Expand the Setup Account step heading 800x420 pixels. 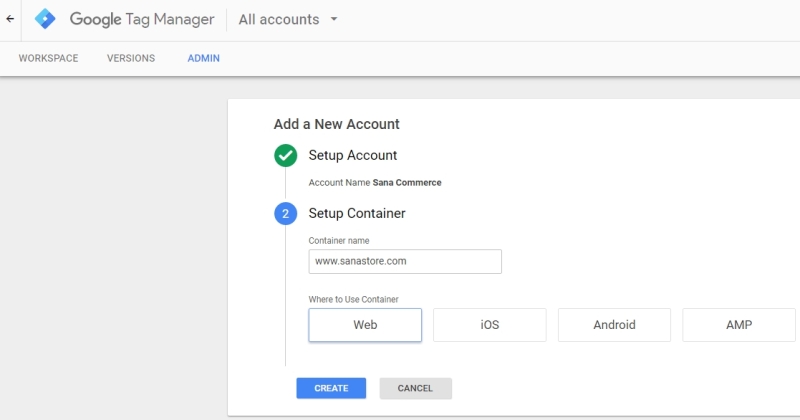click(x=352, y=155)
